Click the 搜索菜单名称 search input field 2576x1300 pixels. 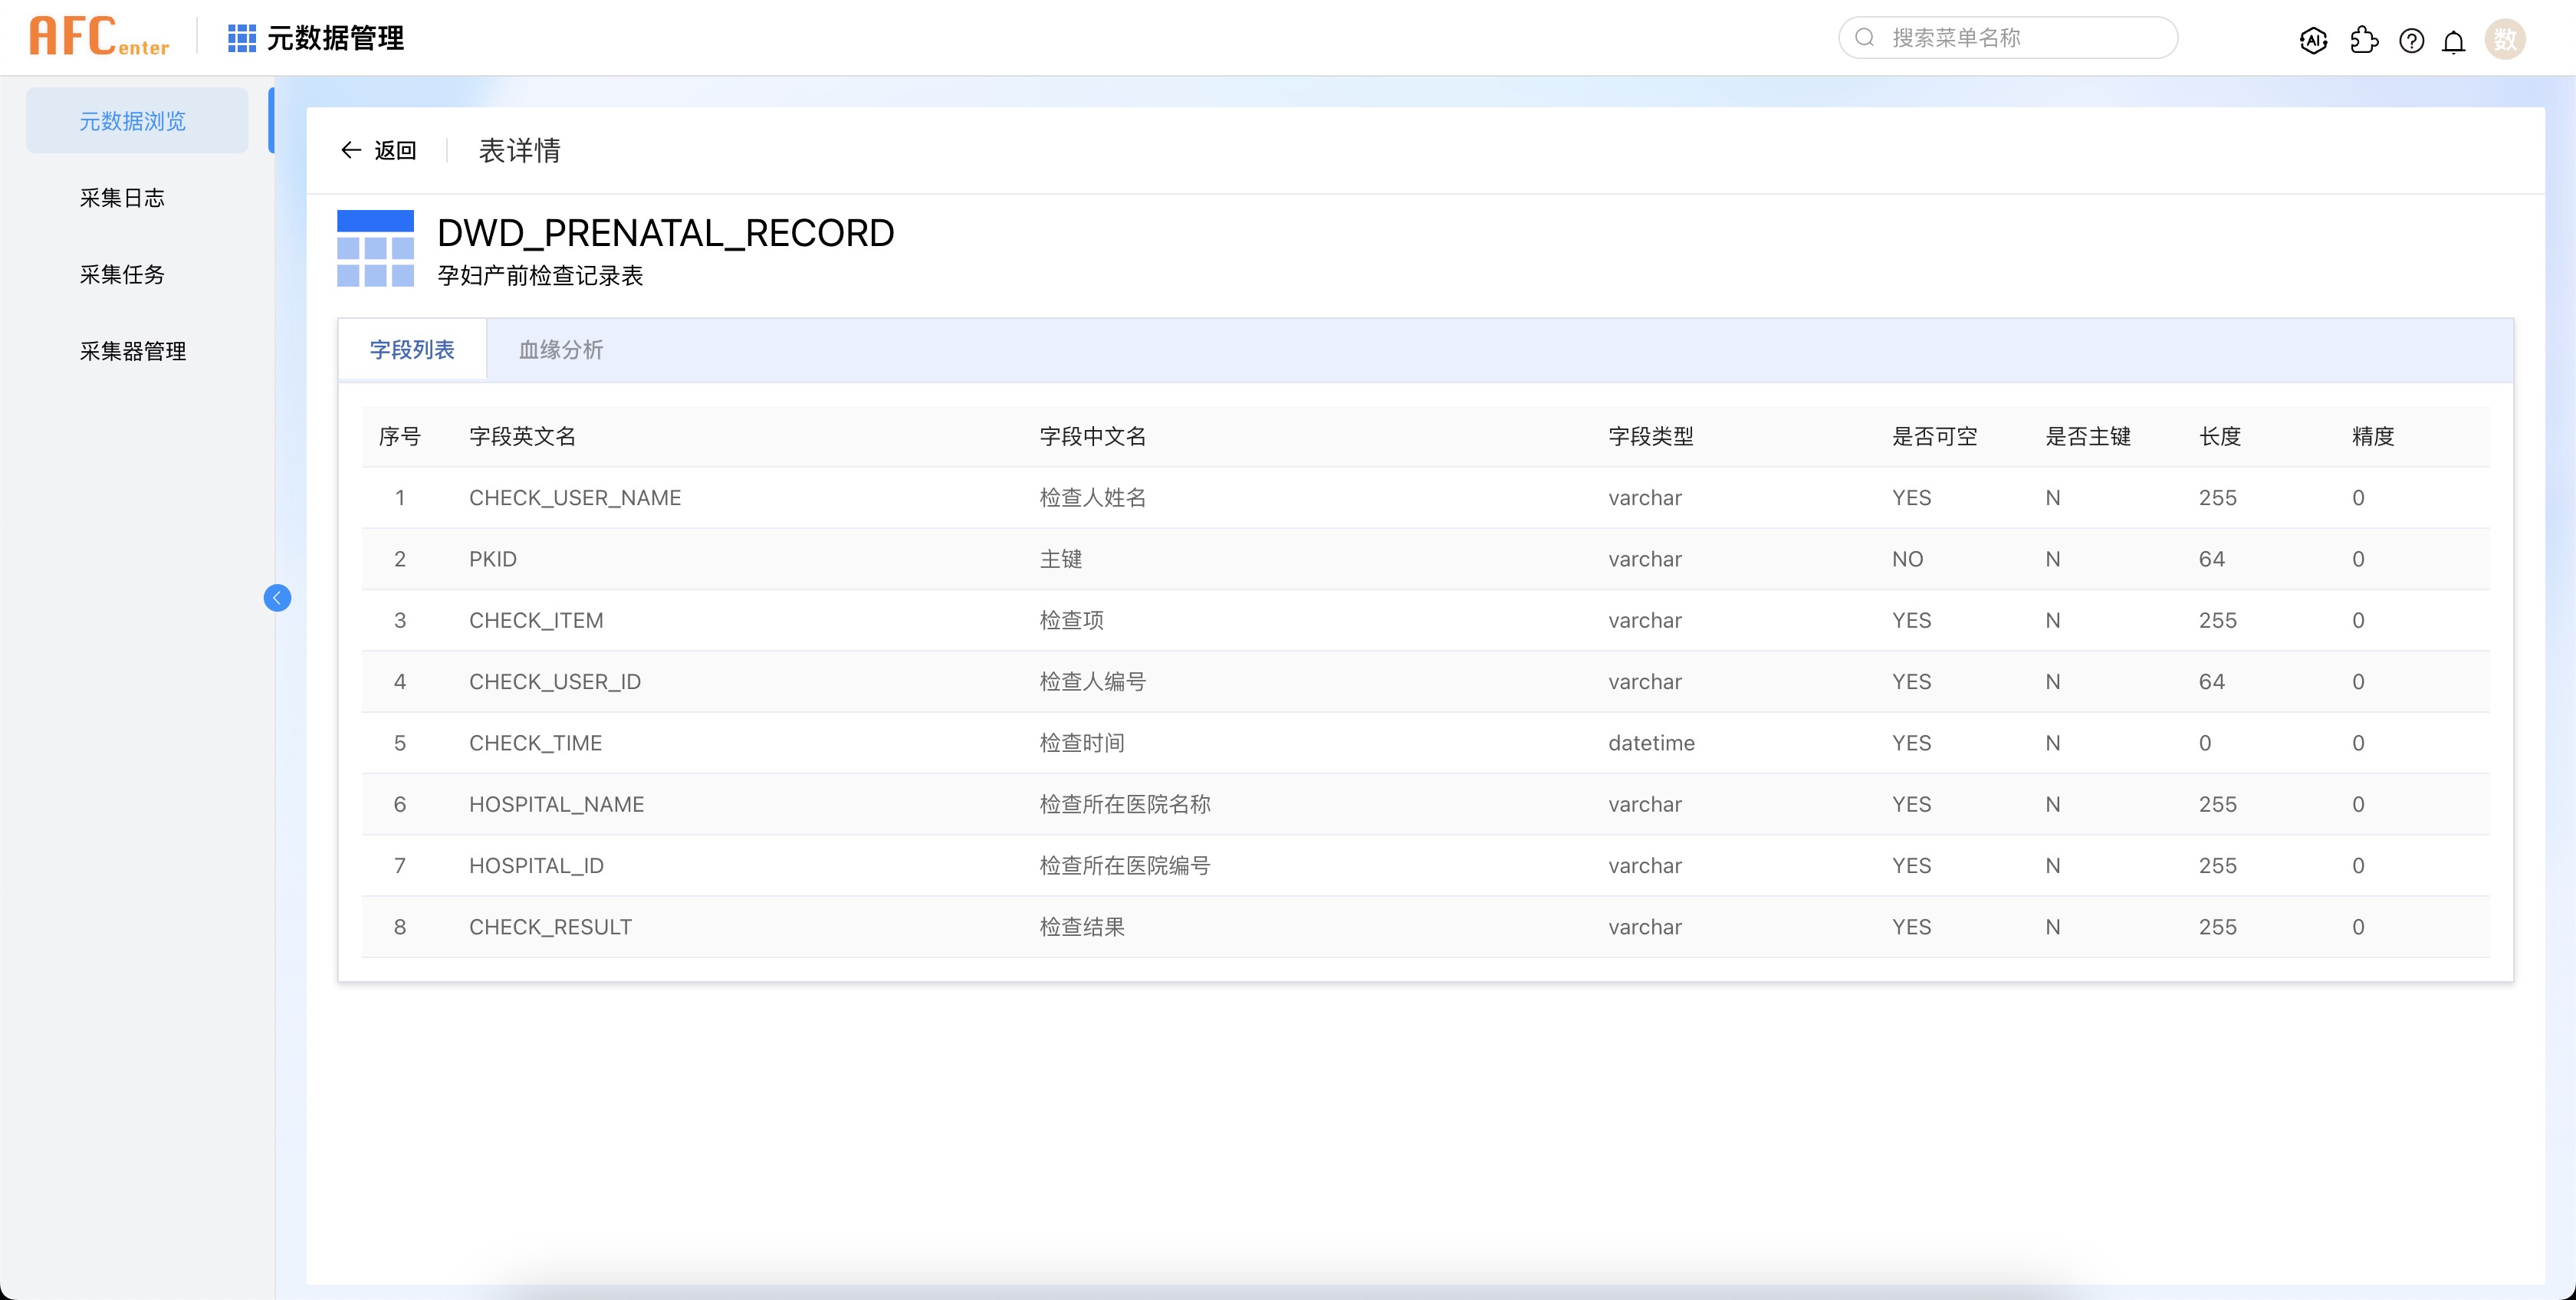pos(2011,37)
